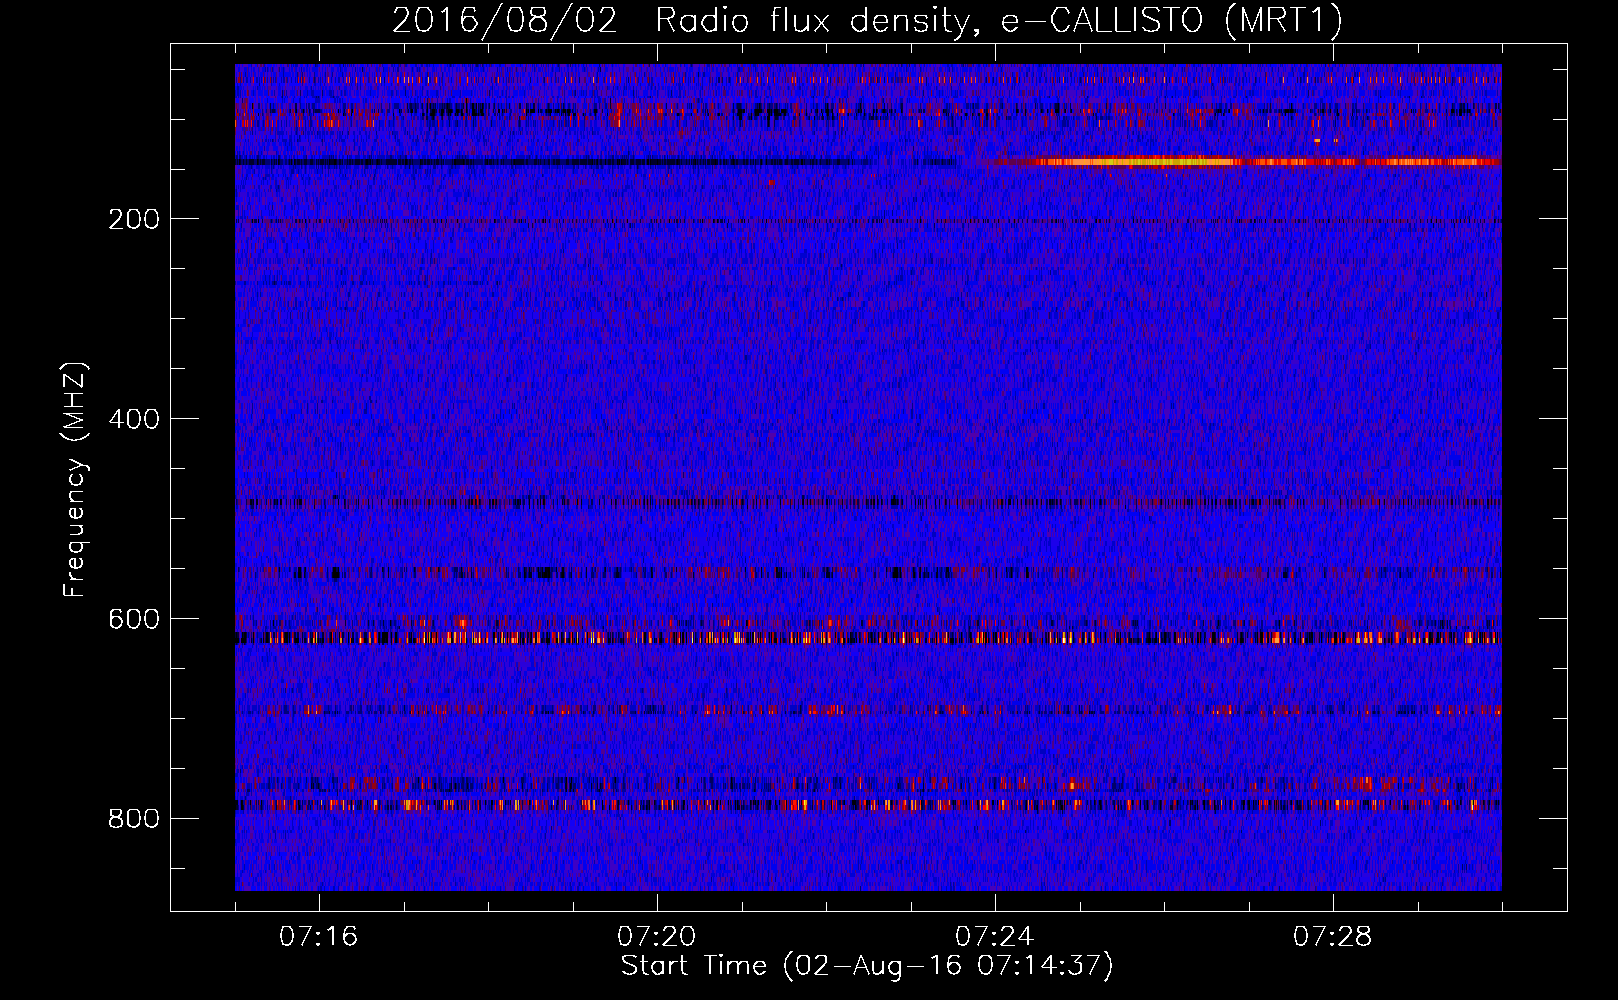Select the 07:28 time tick label

(x=1332, y=937)
